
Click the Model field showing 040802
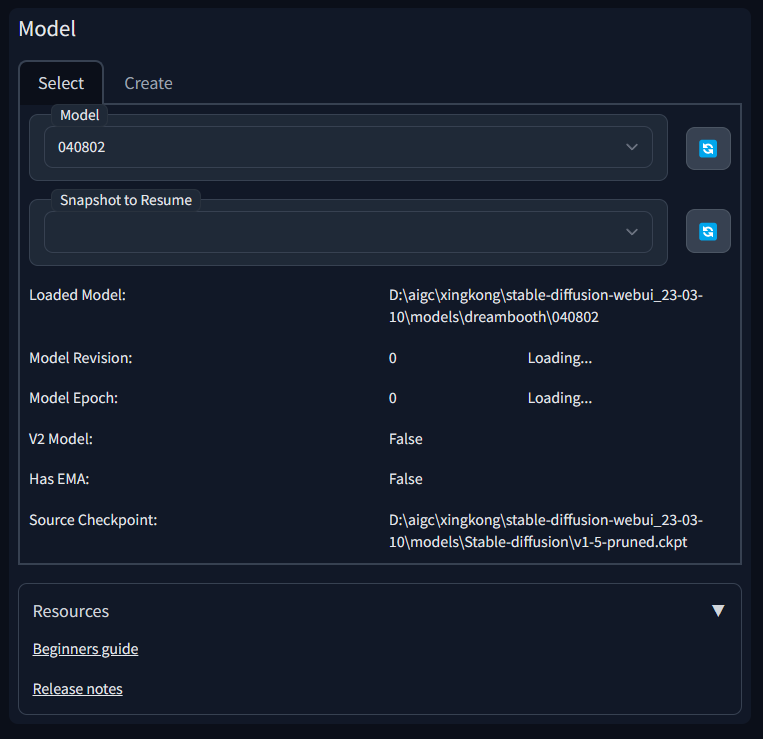(330, 147)
